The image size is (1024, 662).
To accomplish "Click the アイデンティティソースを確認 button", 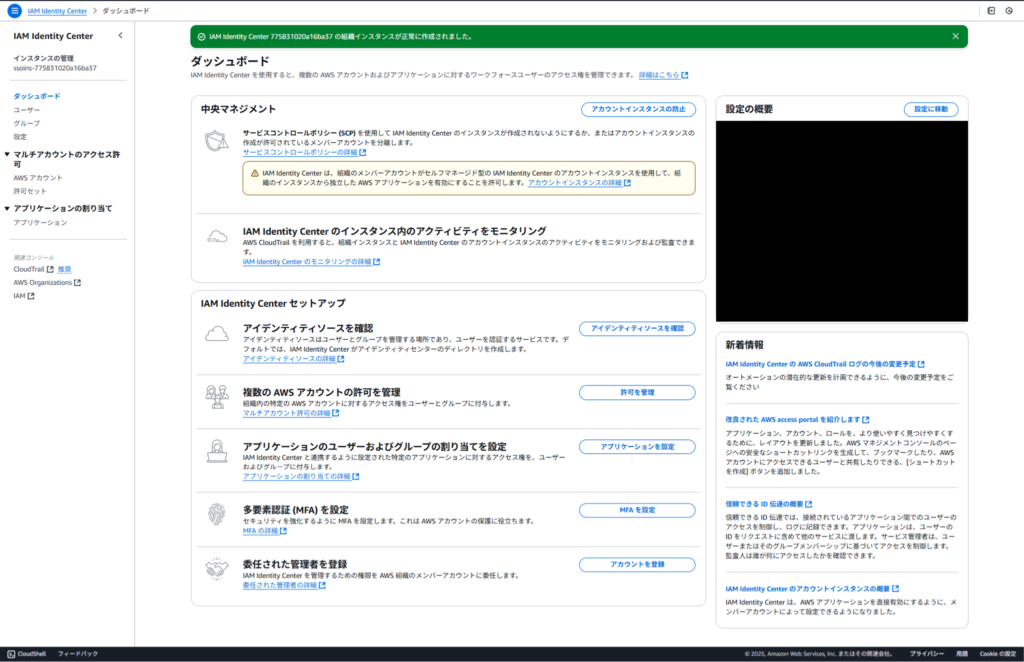I will [637, 329].
